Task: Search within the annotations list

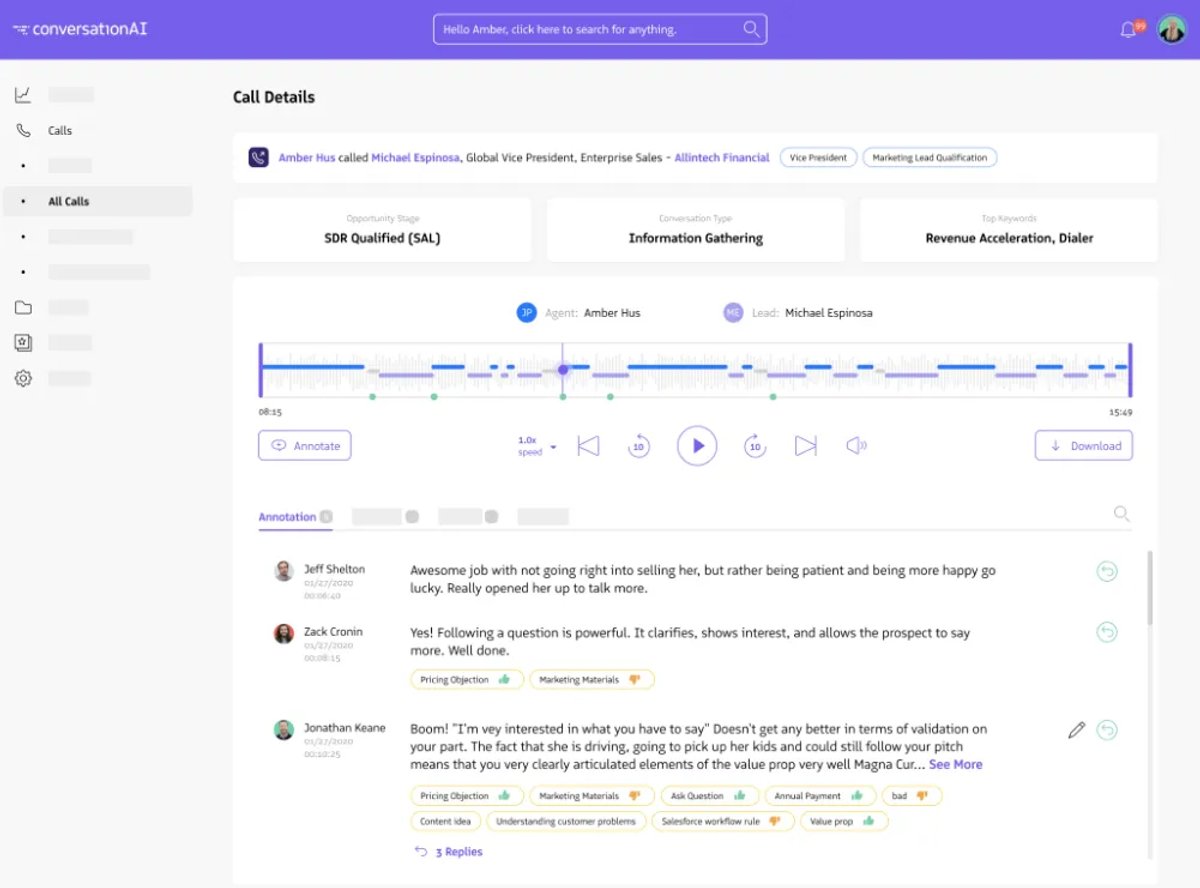Action: 1122,514
